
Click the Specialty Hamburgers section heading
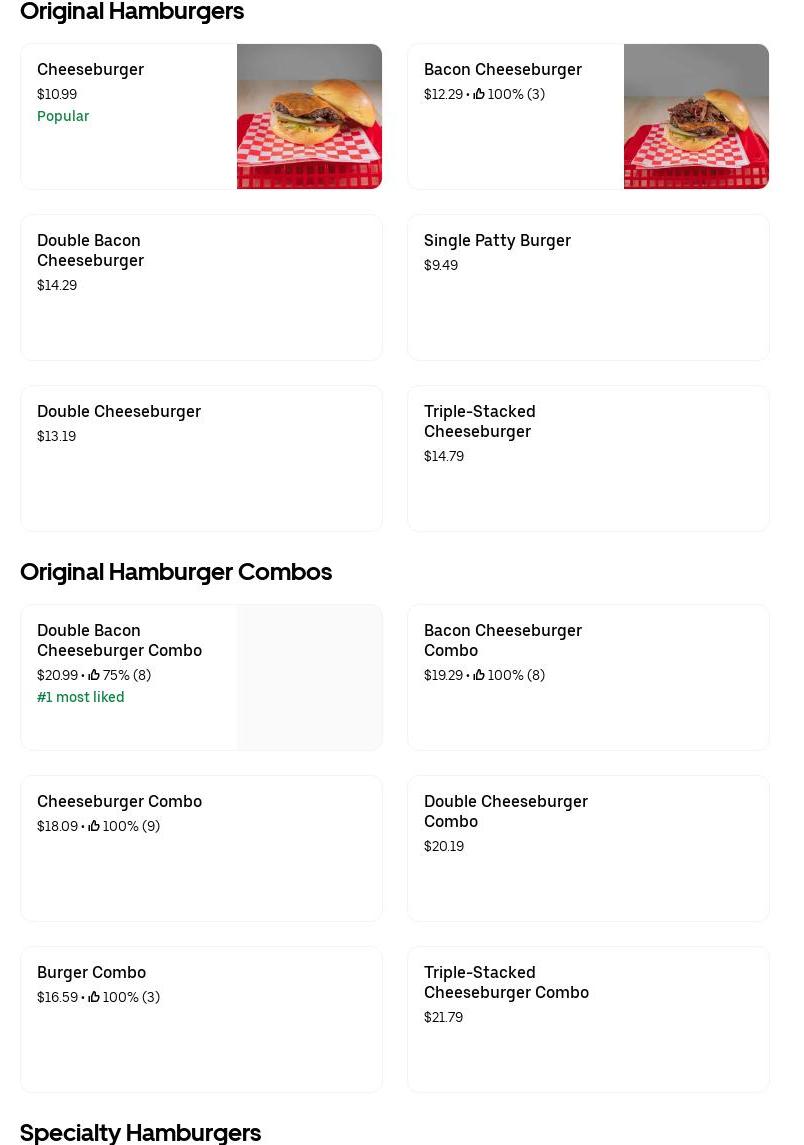point(140,1132)
